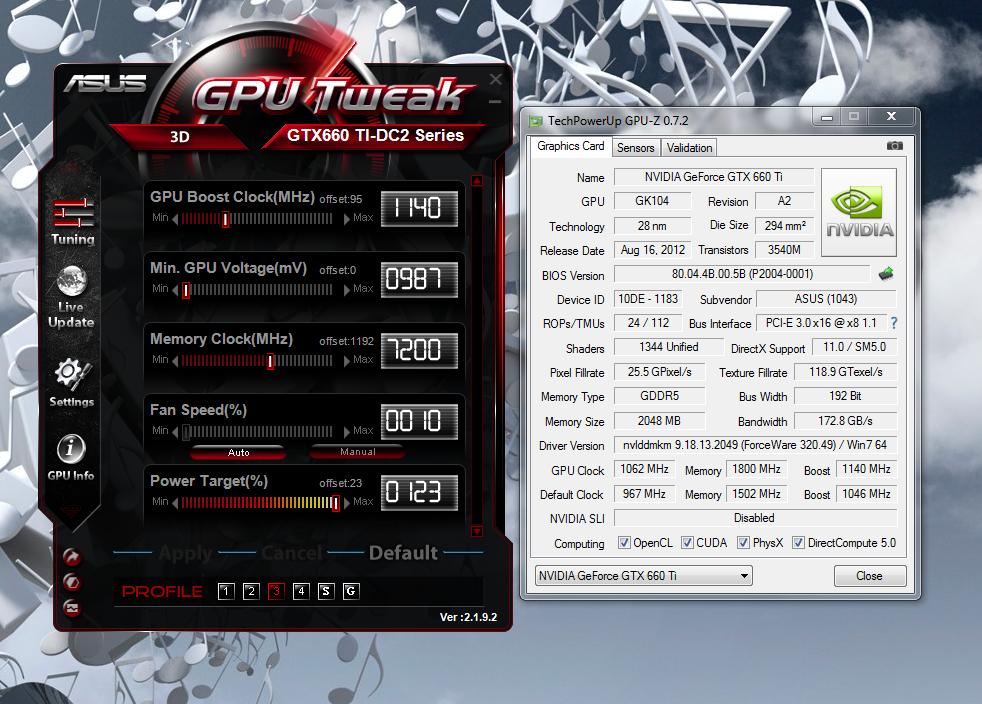
Task: Decrease Memory Clock with Min arrow
Action: [175, 361]
